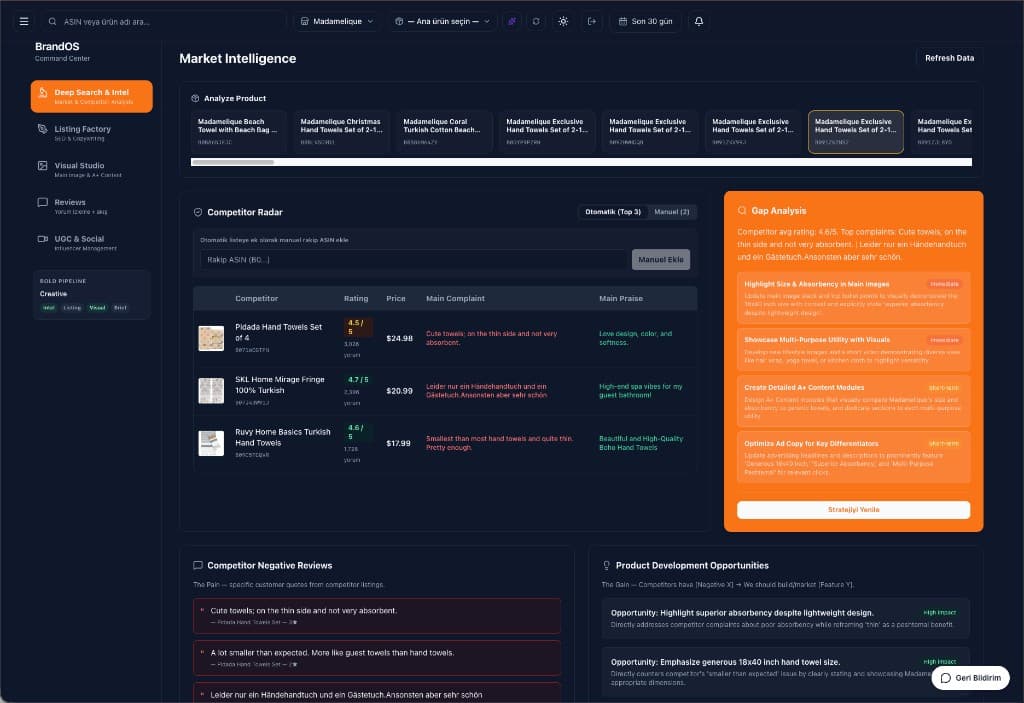Switch to Manuel (2) tab

pyautogui.click(x=671, y=212)
